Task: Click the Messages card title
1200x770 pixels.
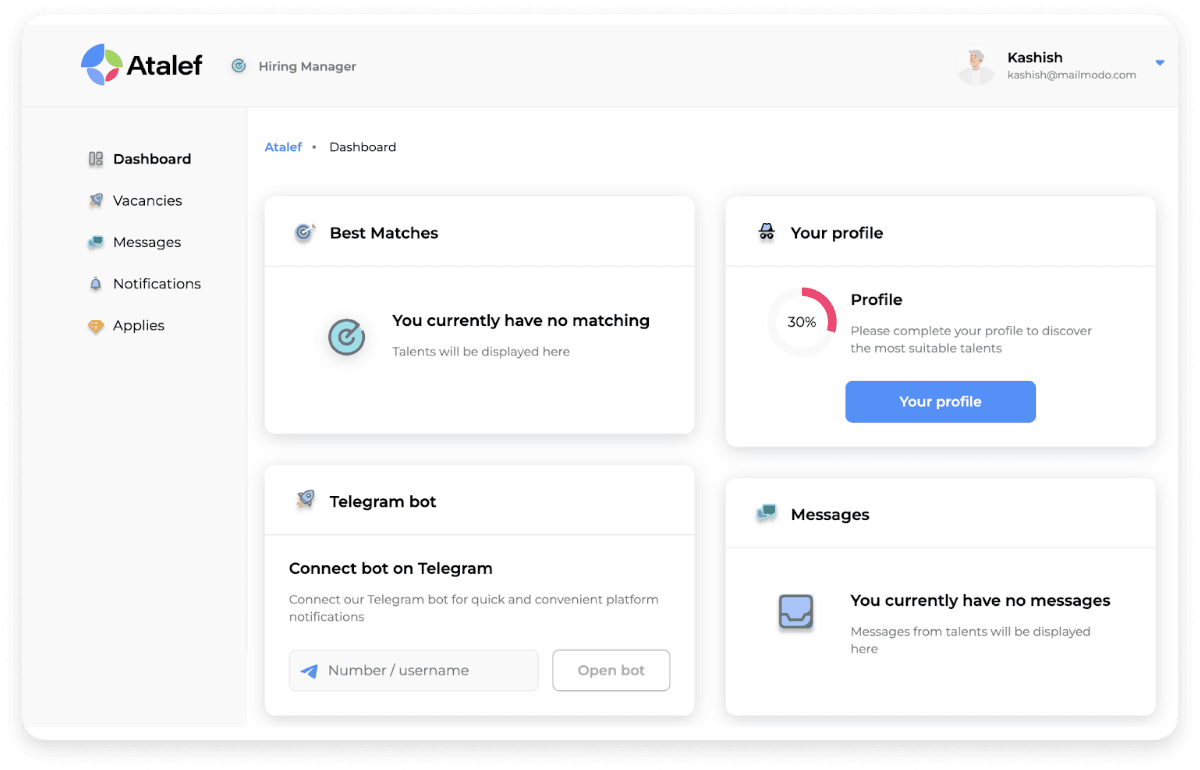Action: 830,515
